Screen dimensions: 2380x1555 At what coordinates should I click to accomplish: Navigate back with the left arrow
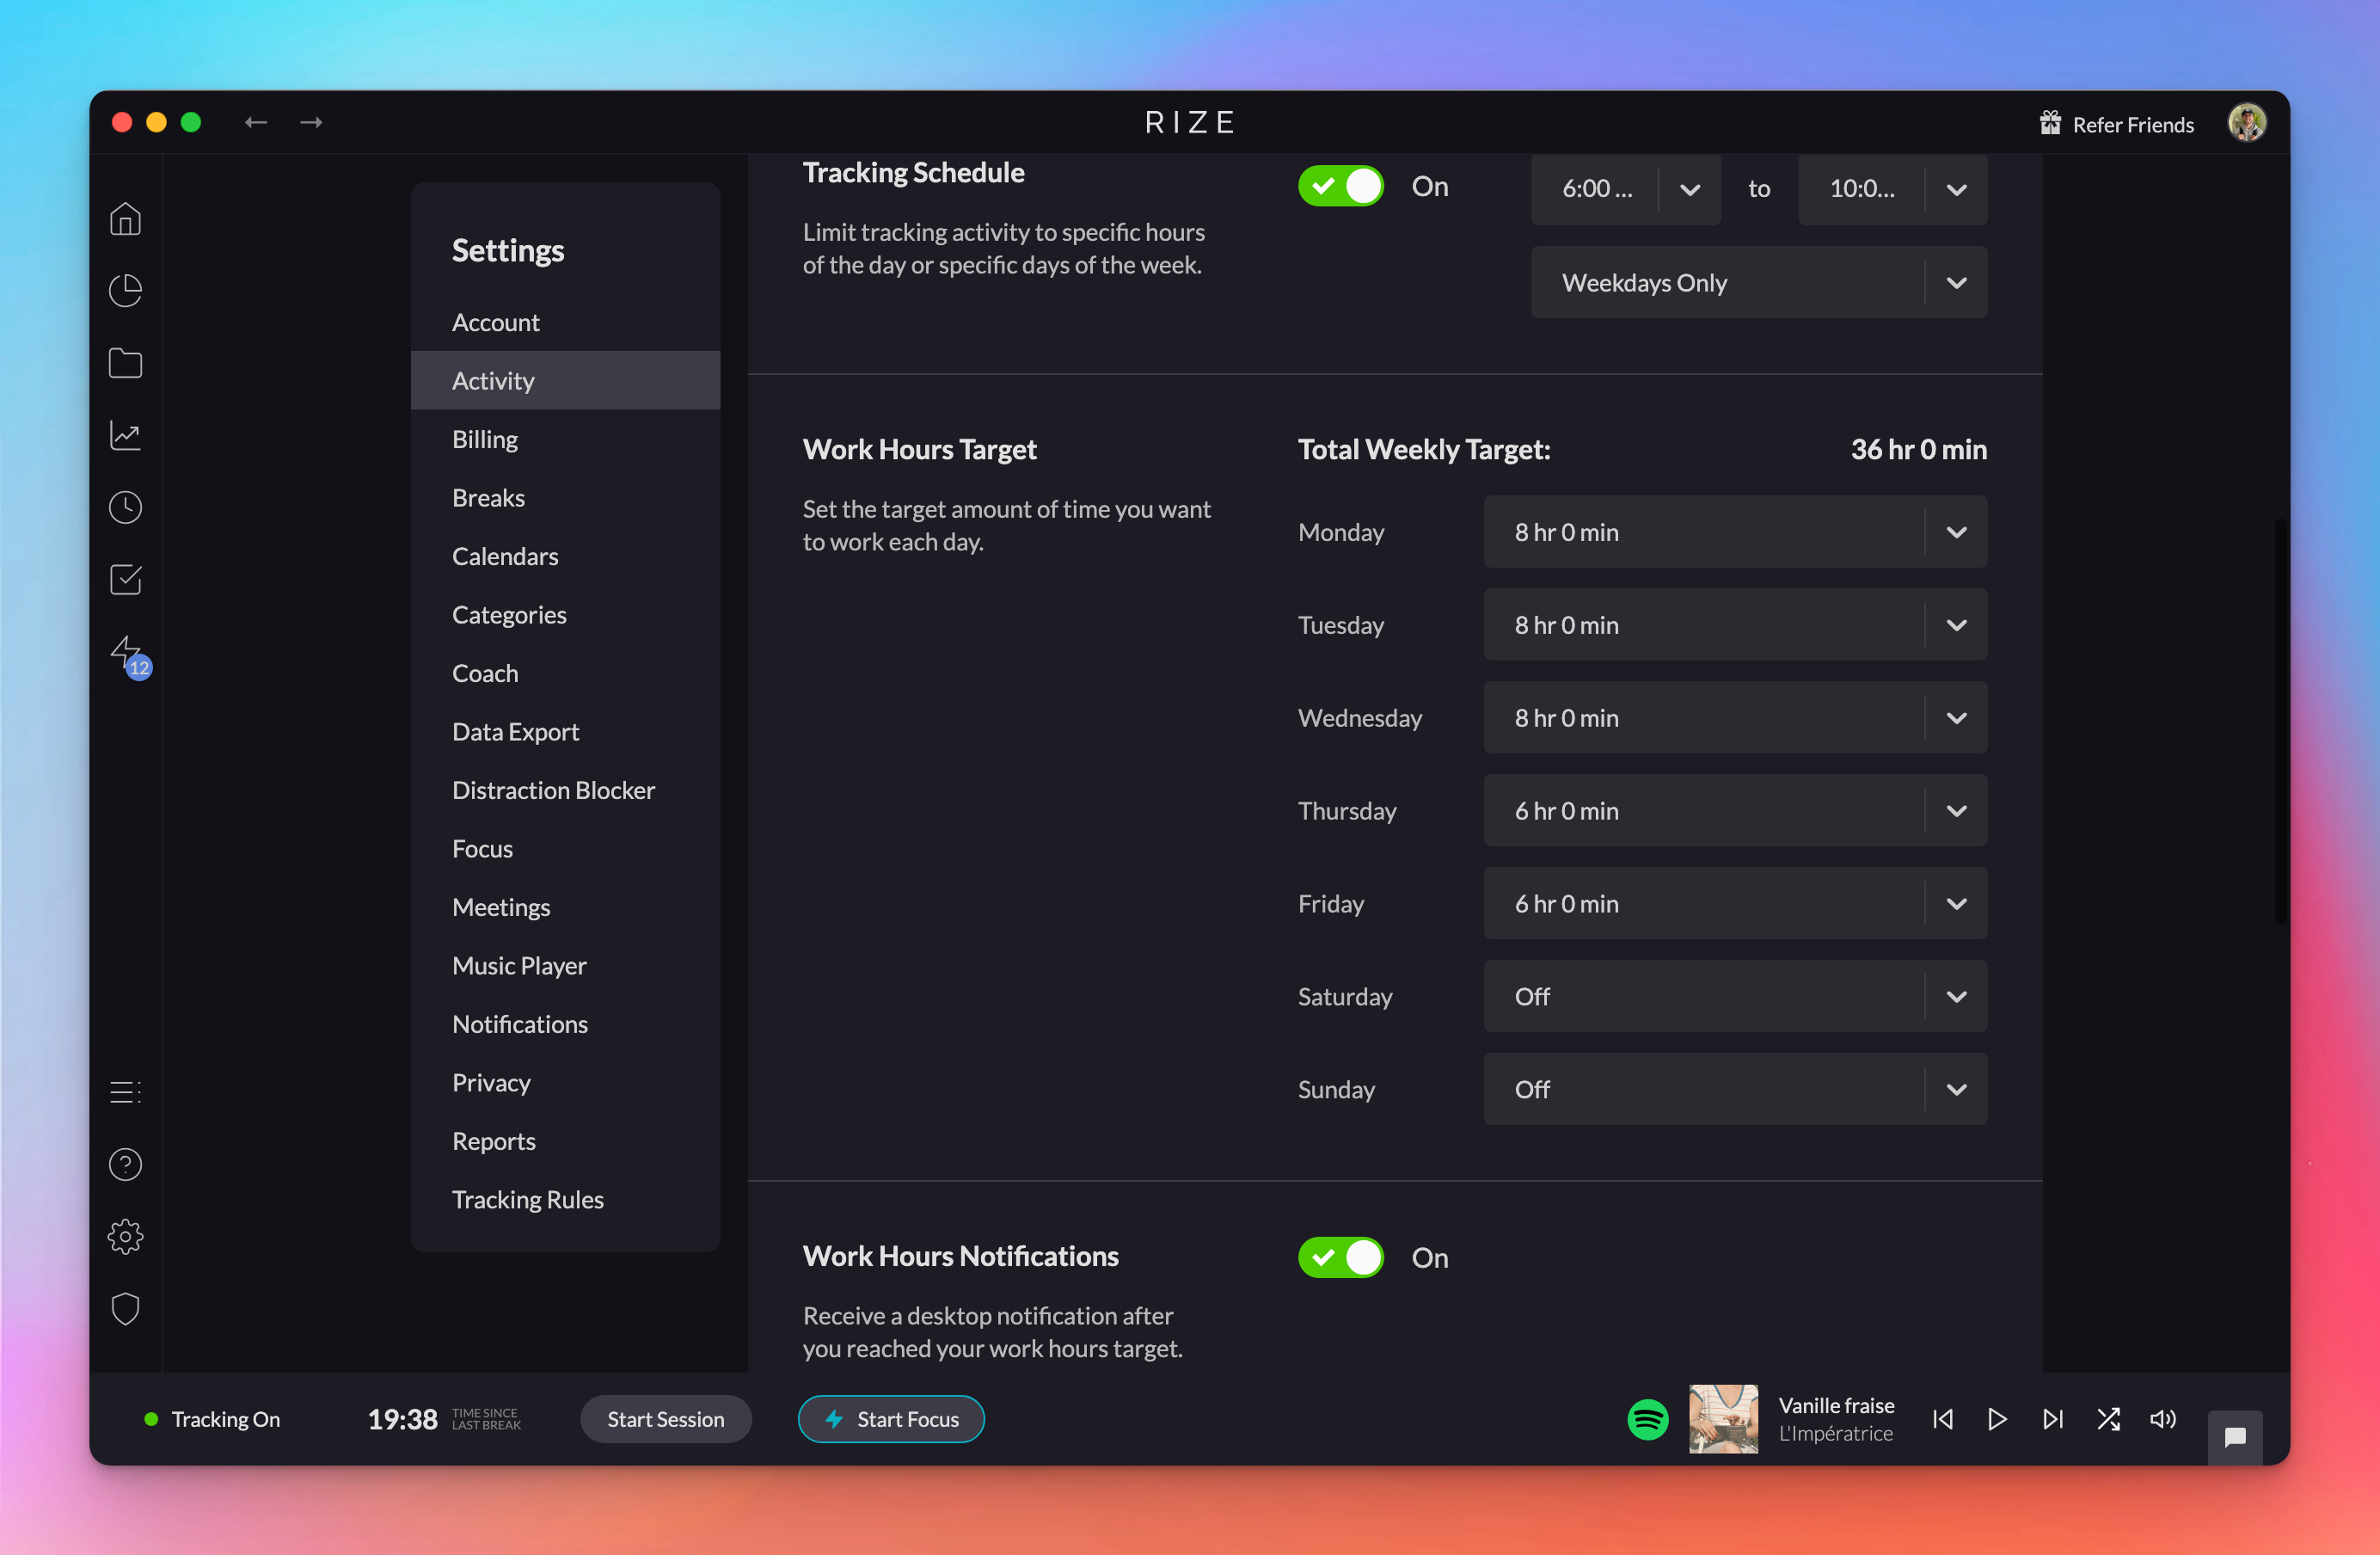pos(256,122)
